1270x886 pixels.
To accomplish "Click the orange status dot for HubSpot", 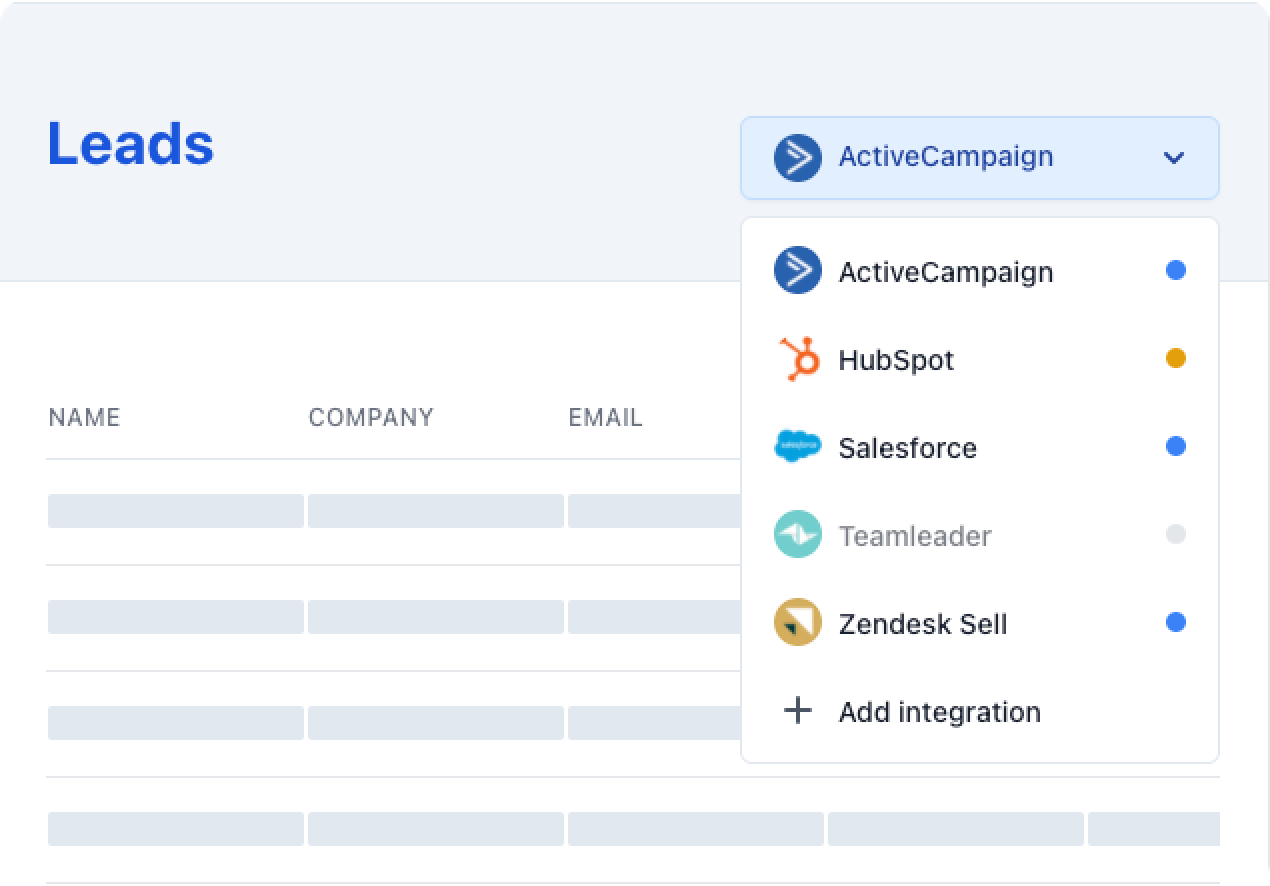I will point(1176,358).
